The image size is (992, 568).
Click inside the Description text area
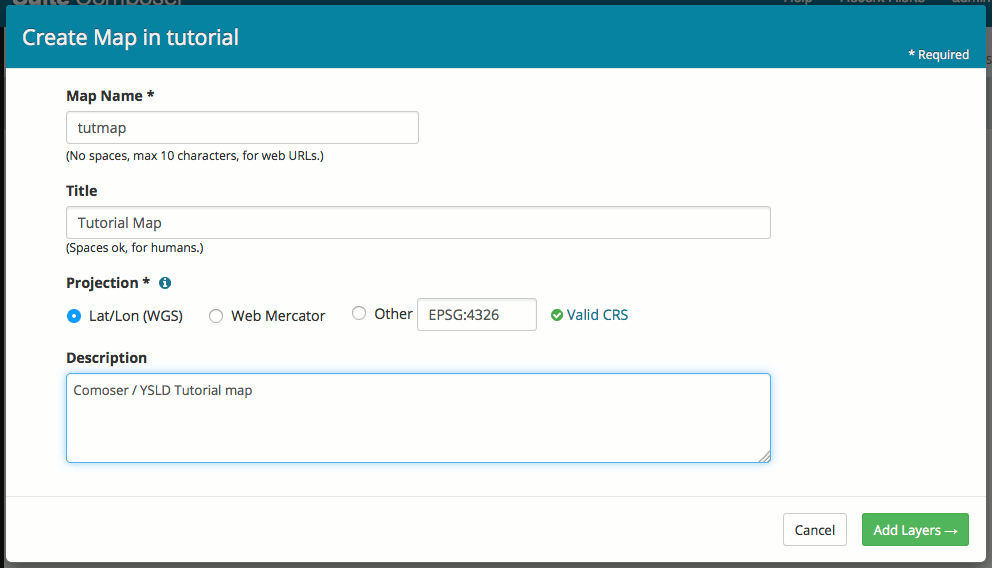418,418
